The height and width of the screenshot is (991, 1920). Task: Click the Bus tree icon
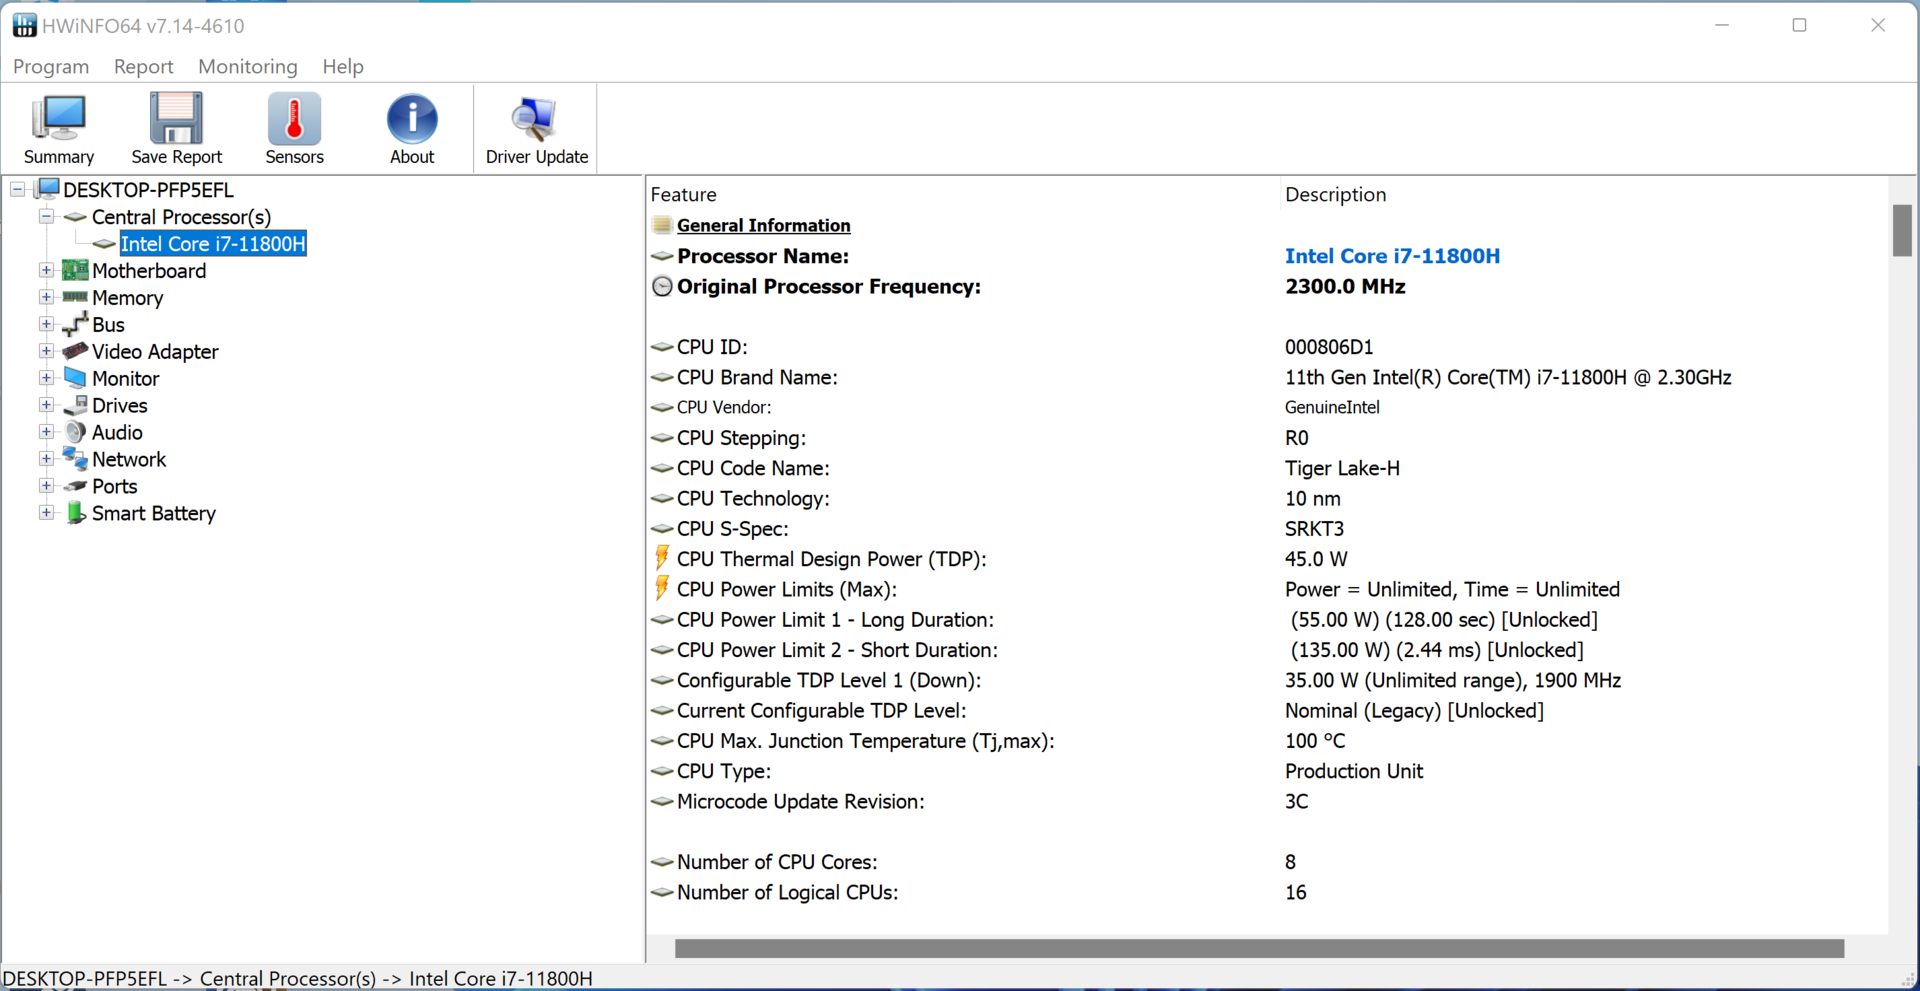point(75,324)
